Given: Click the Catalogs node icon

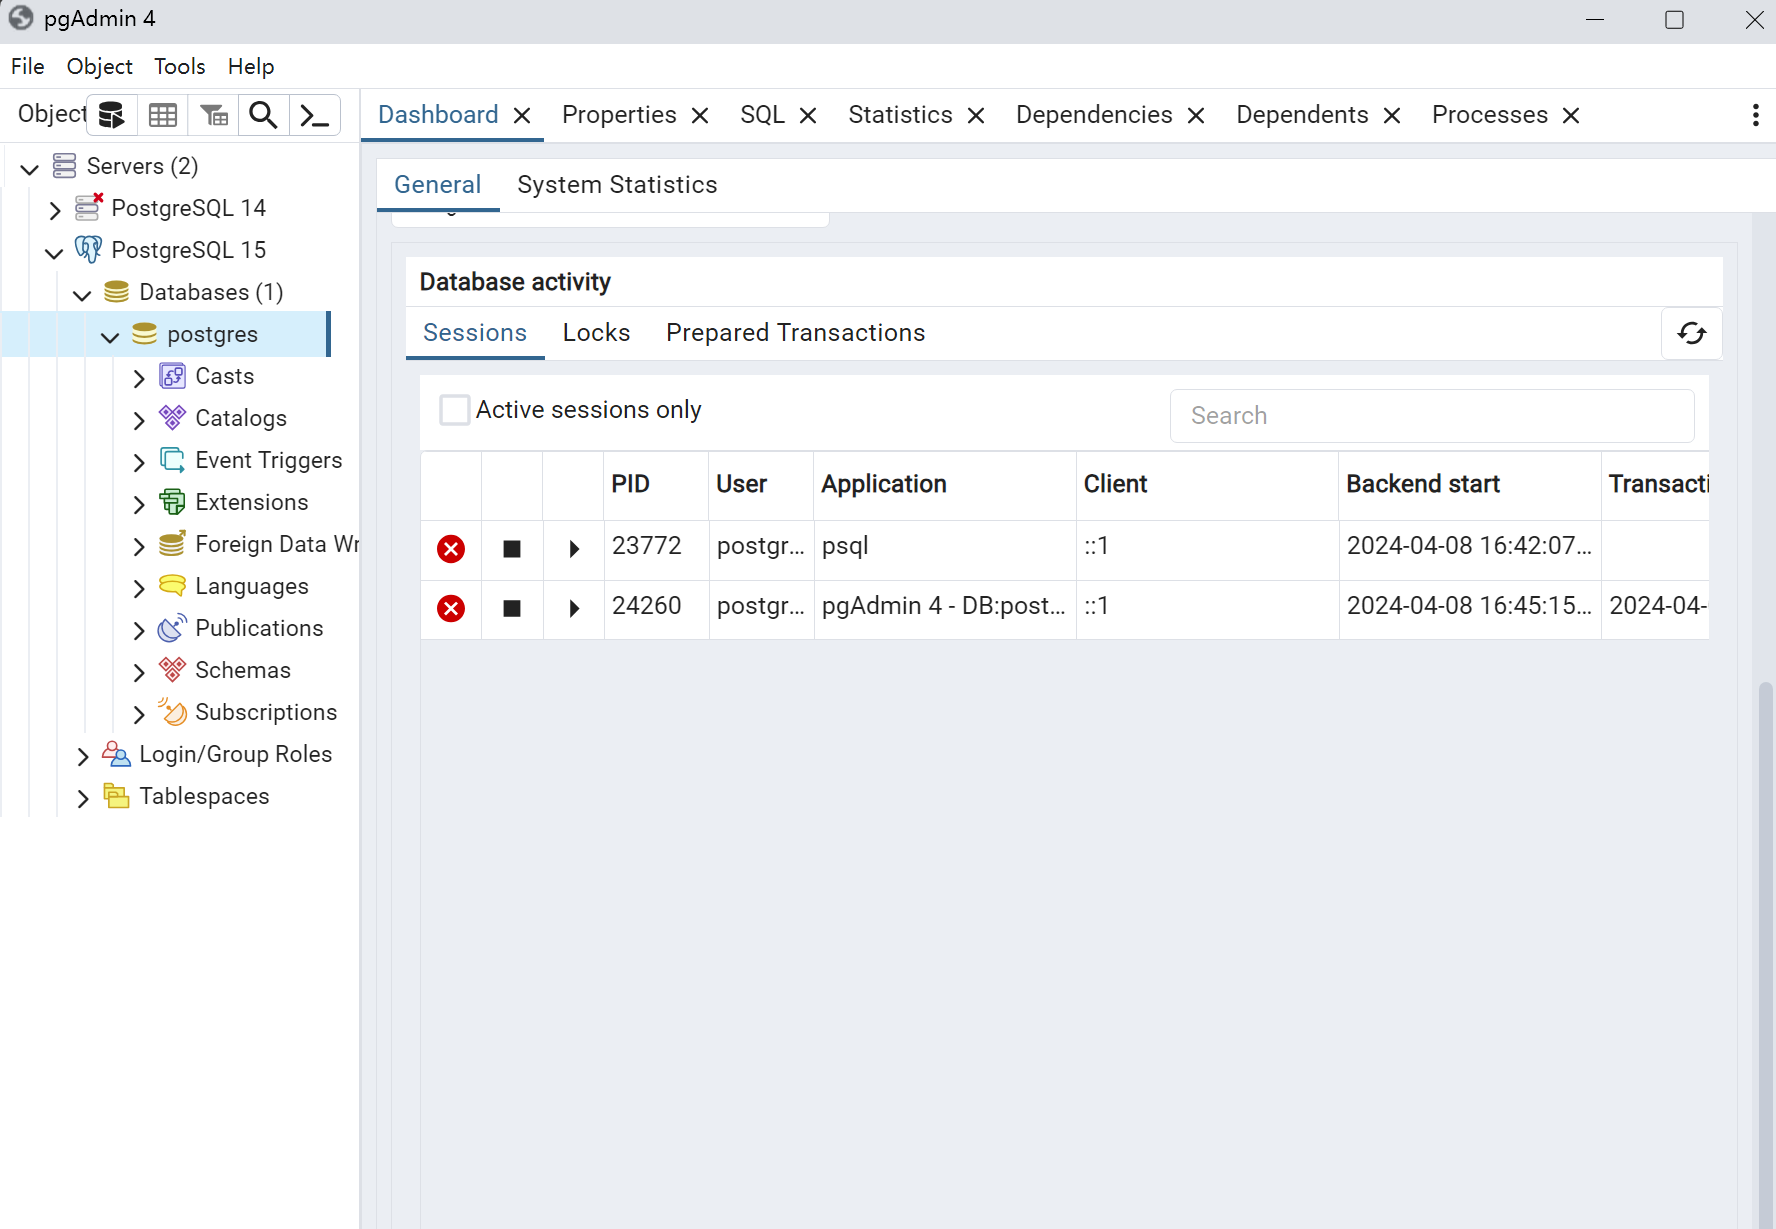Looking at the screenshot, I should click(172, 418).
